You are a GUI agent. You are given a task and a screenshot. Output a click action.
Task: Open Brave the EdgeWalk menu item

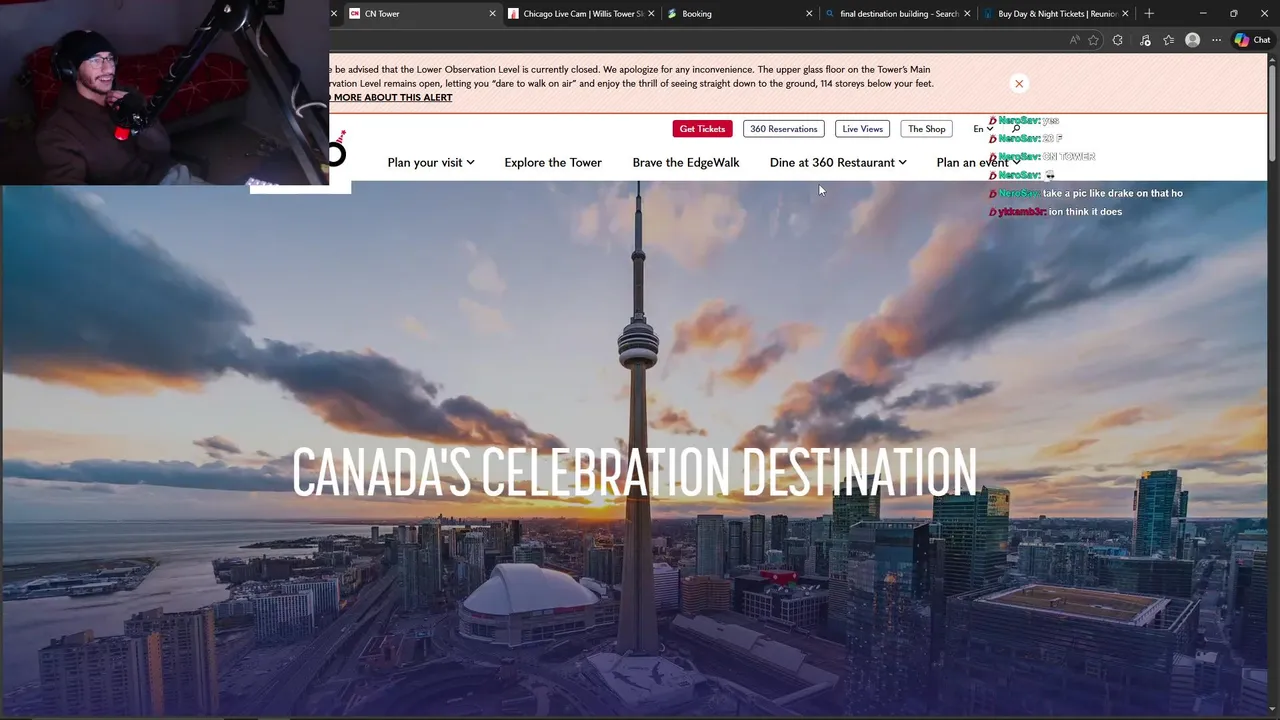686,162
